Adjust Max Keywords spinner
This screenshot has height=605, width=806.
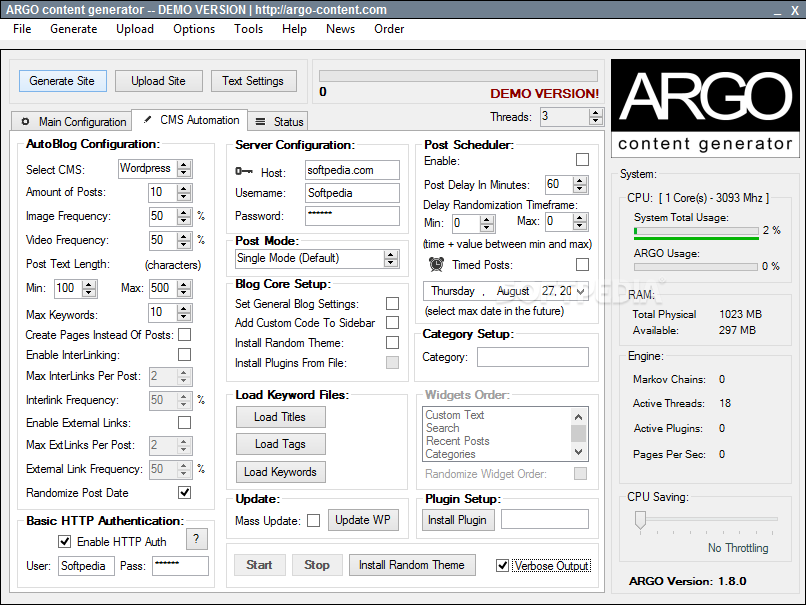tap(184, 312)
